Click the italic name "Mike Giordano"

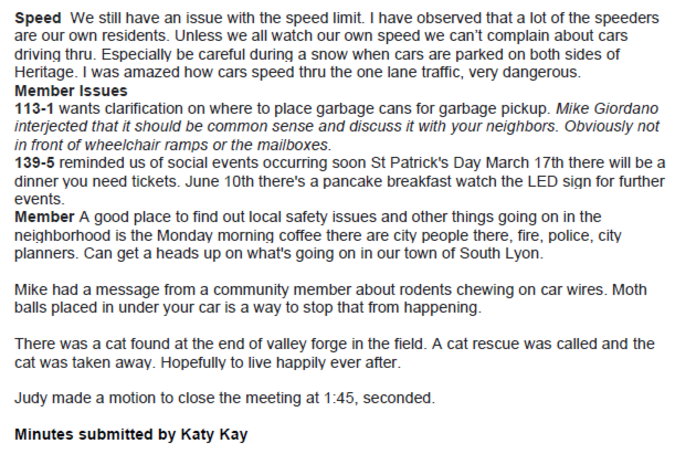click(607, 109)
